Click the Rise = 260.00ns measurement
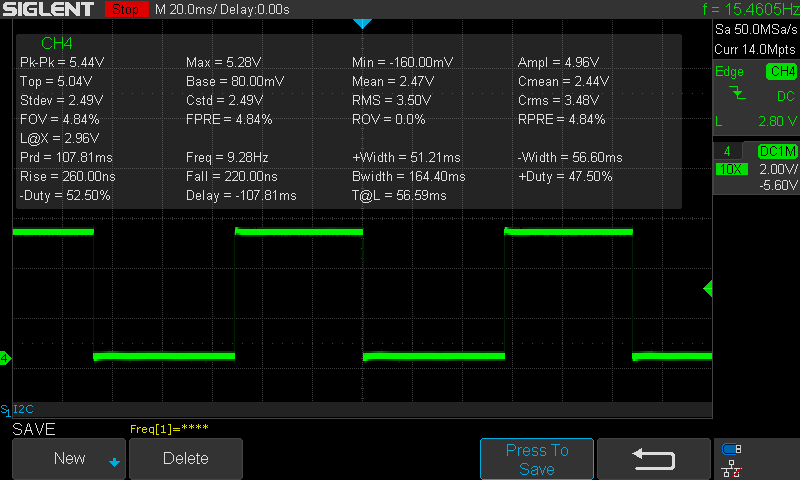Image resolution: width=800 pixels, height=480 pixels. point(68,176)
